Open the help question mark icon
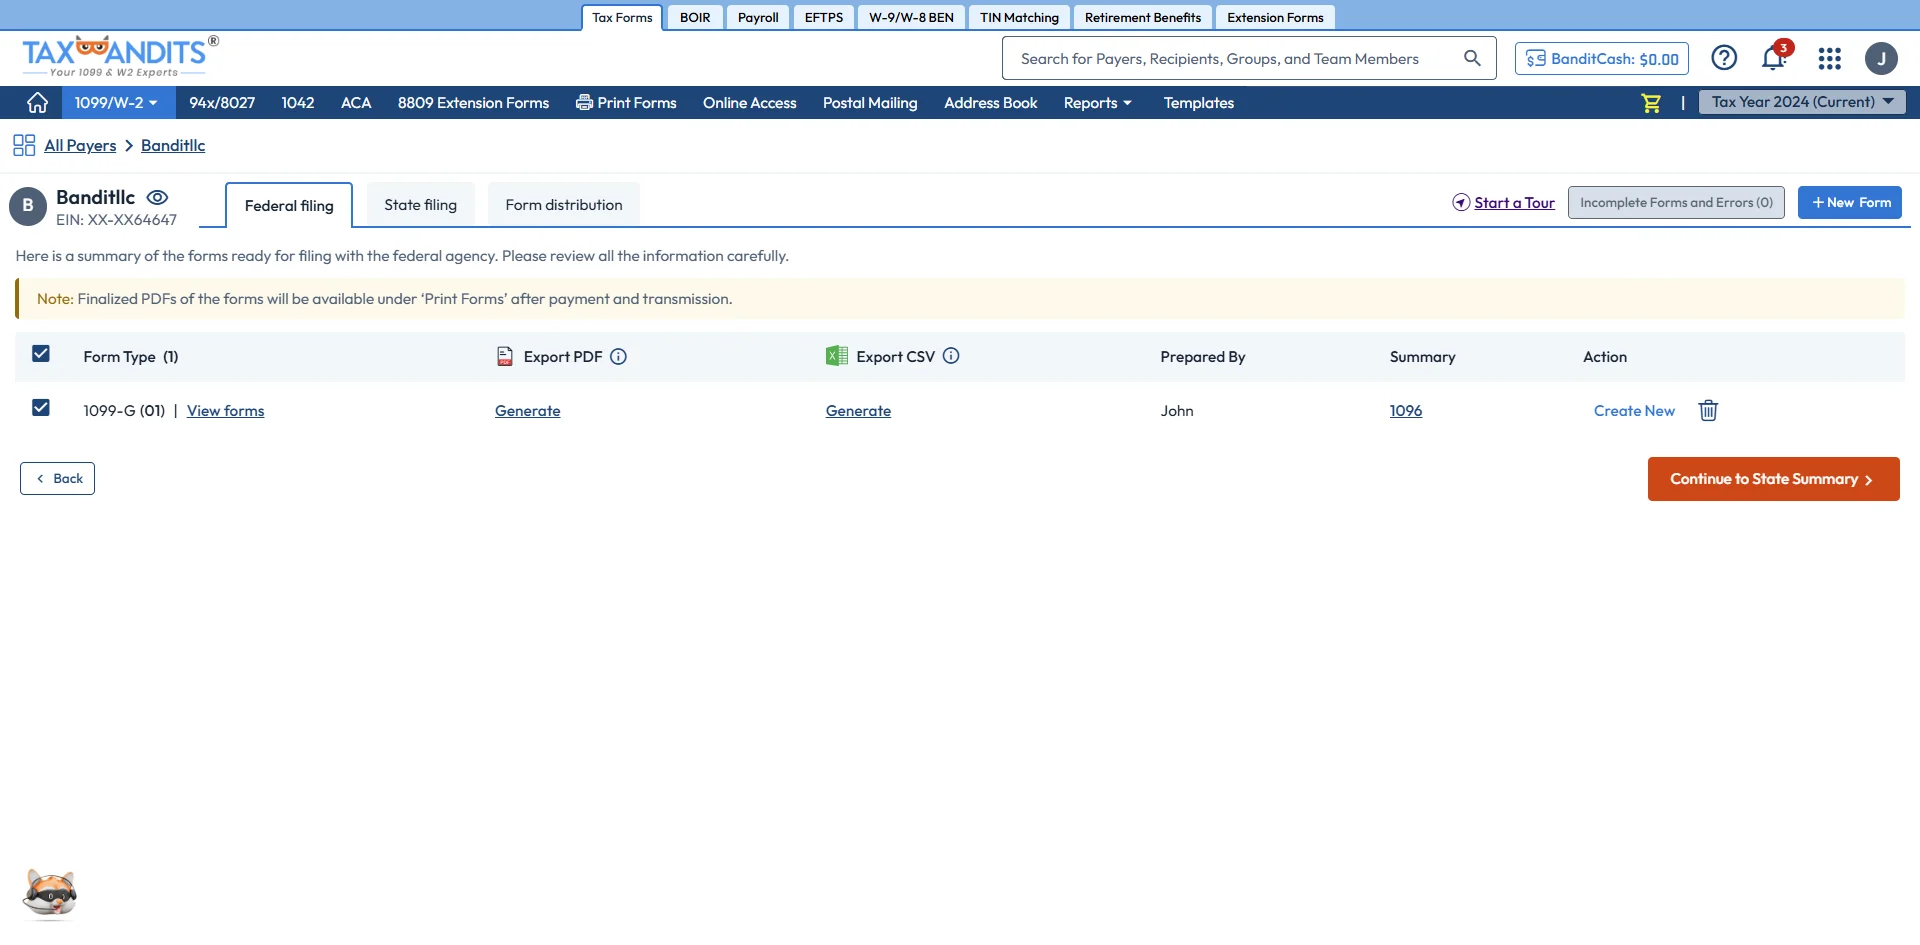Screen dimensions: 1920x945 tap(1724, 58)
